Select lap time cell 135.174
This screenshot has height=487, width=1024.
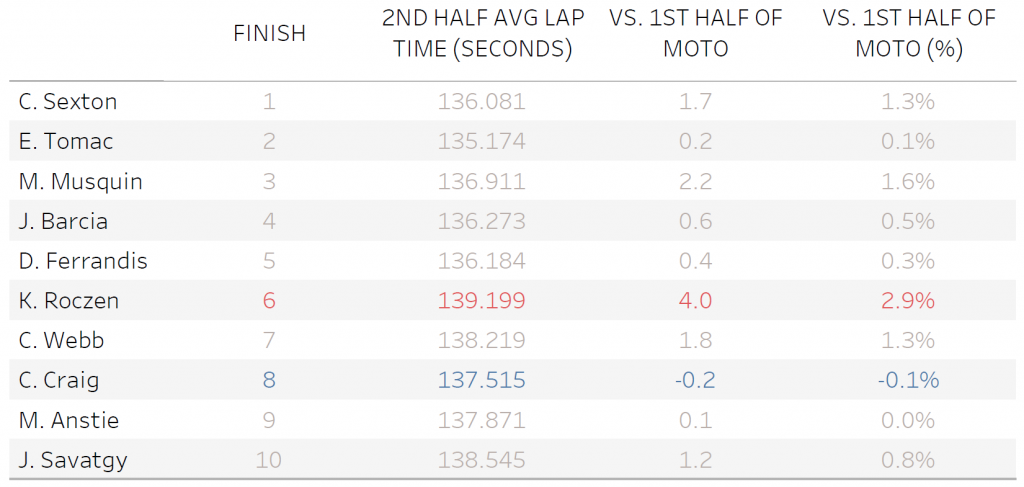point(481,141)
